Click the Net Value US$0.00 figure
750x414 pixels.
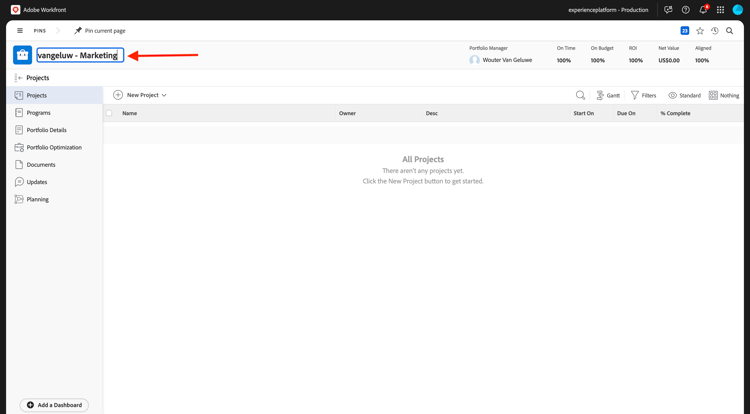point(669,61)
